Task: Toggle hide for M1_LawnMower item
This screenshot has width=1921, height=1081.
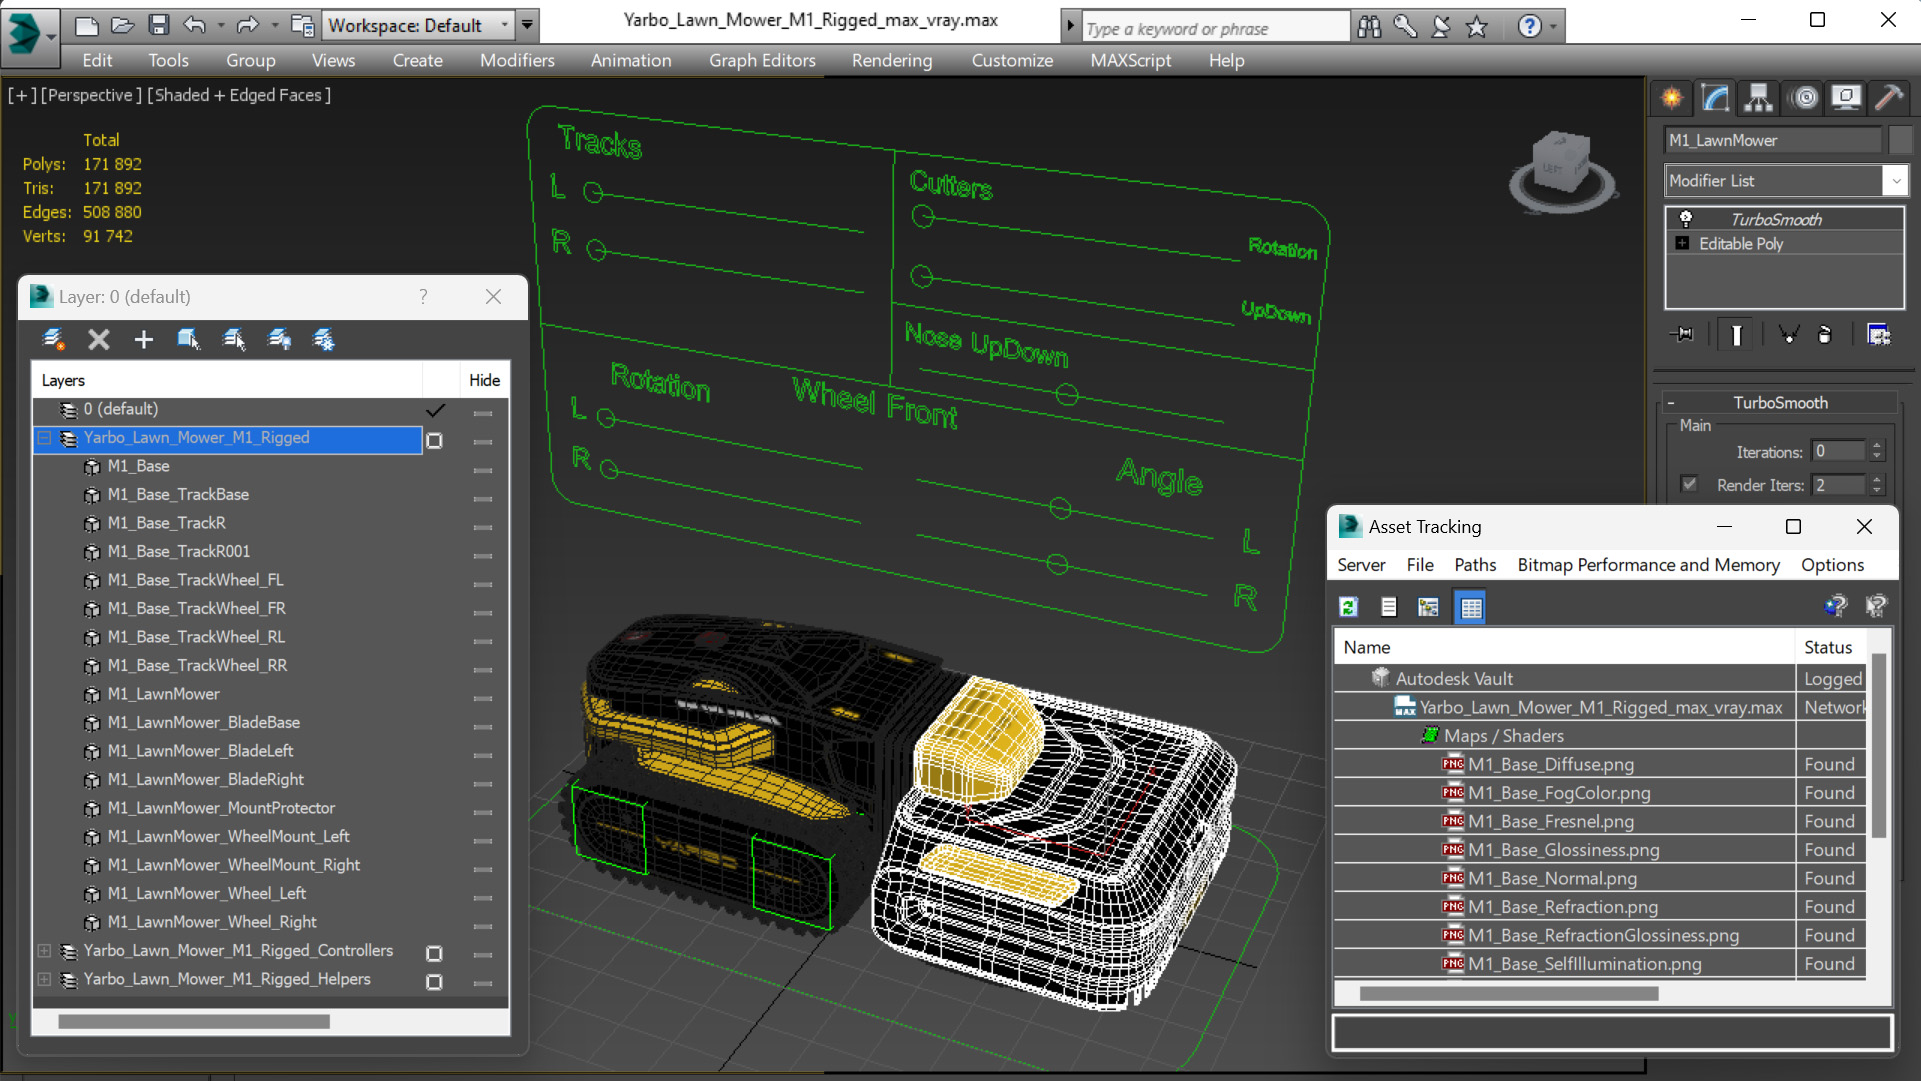Action: pyautogui.click(x=483, y=697)
